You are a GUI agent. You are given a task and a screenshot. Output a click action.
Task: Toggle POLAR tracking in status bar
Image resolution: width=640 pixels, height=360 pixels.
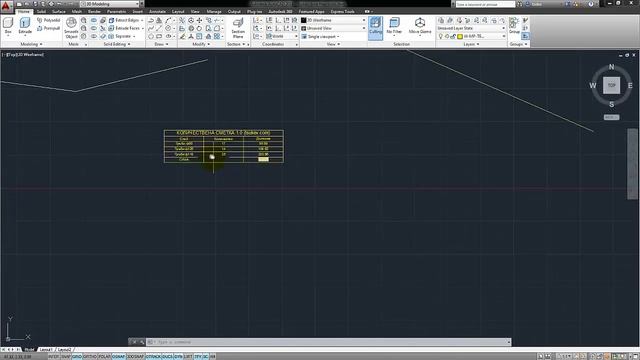(x=104, y=356)
